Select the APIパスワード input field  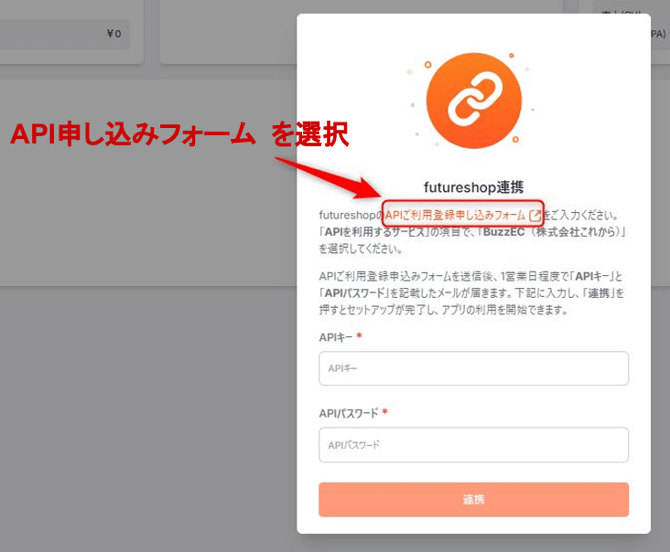pos(473,445)
